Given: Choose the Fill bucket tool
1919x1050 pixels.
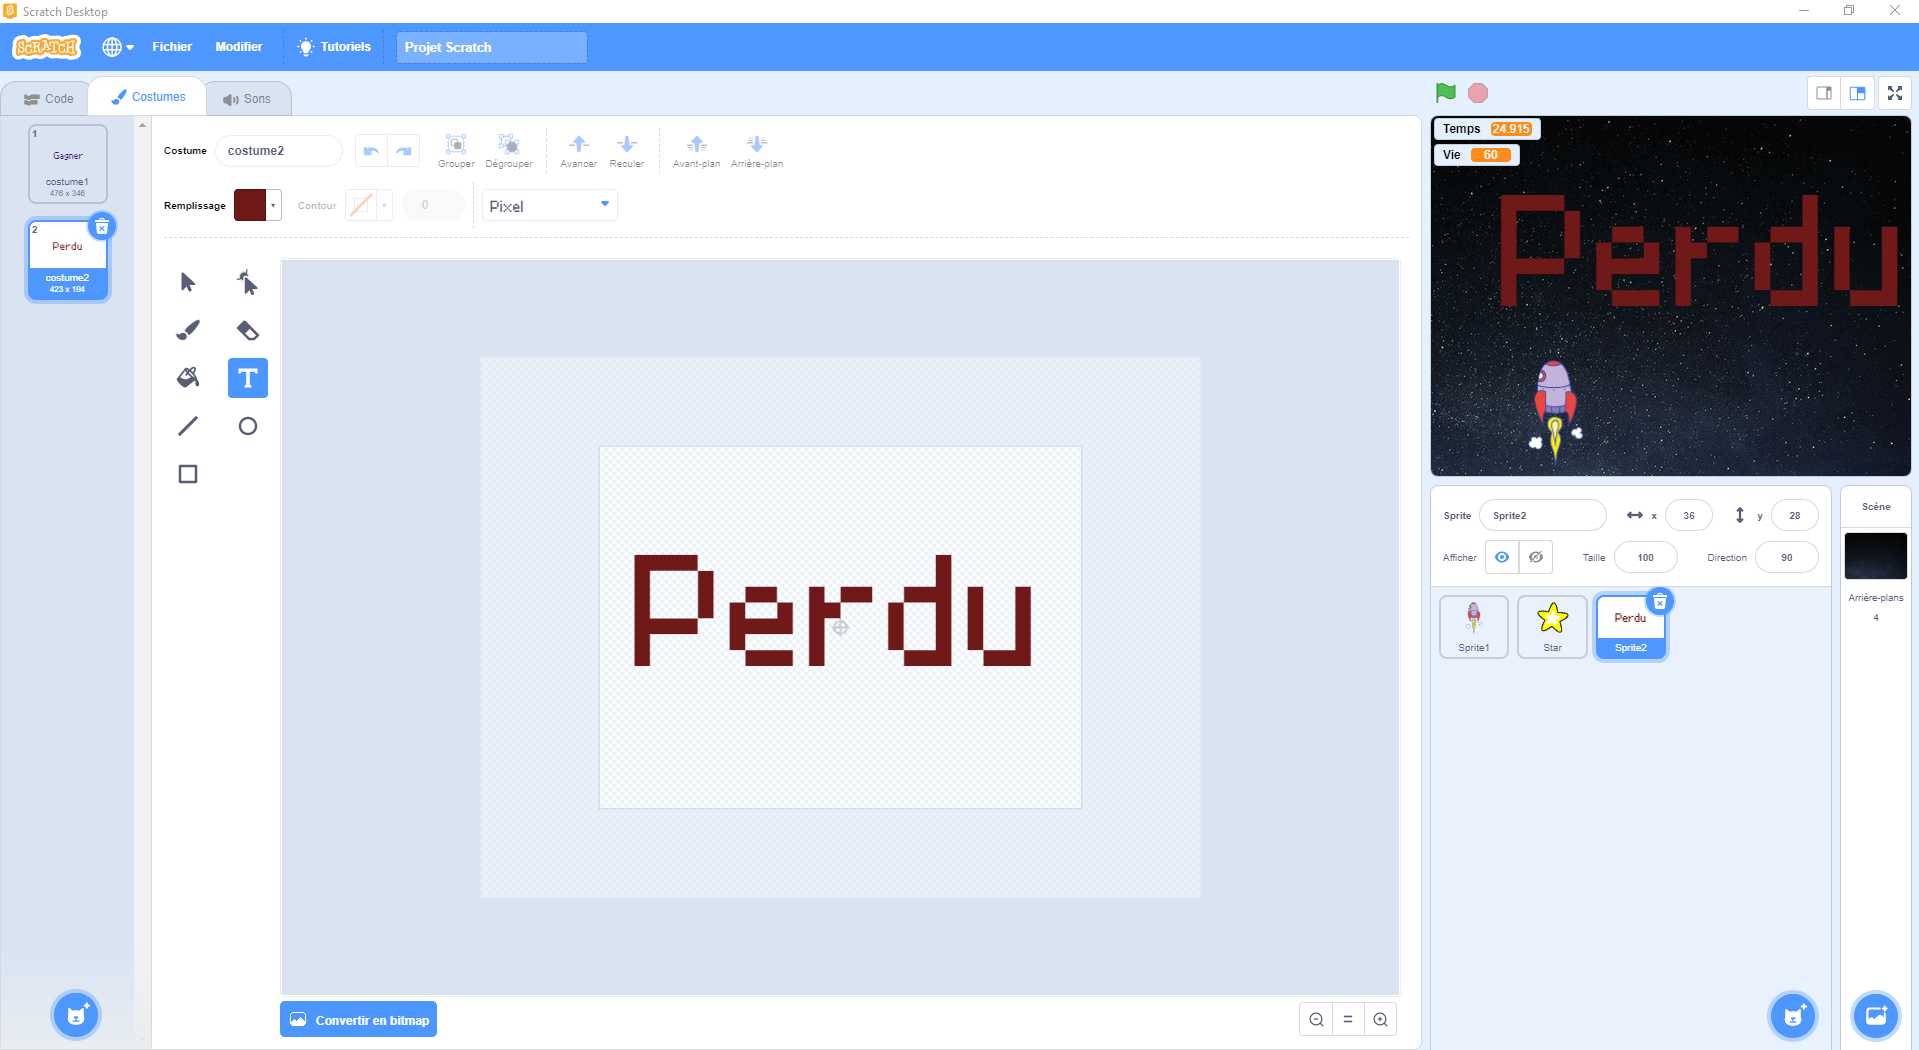Looking at the screenshot, I should [x=188, y=378].
